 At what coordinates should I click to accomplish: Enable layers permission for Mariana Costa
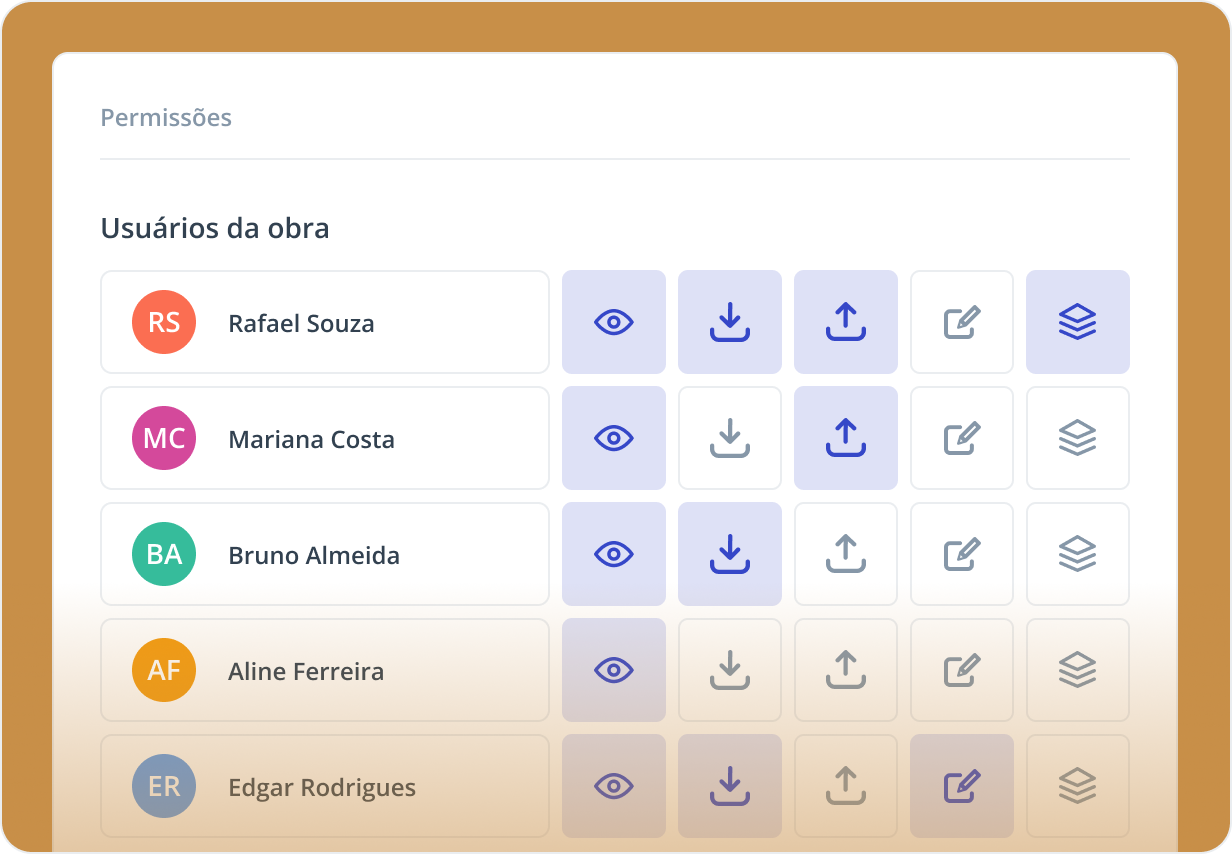click(1078, 438)
